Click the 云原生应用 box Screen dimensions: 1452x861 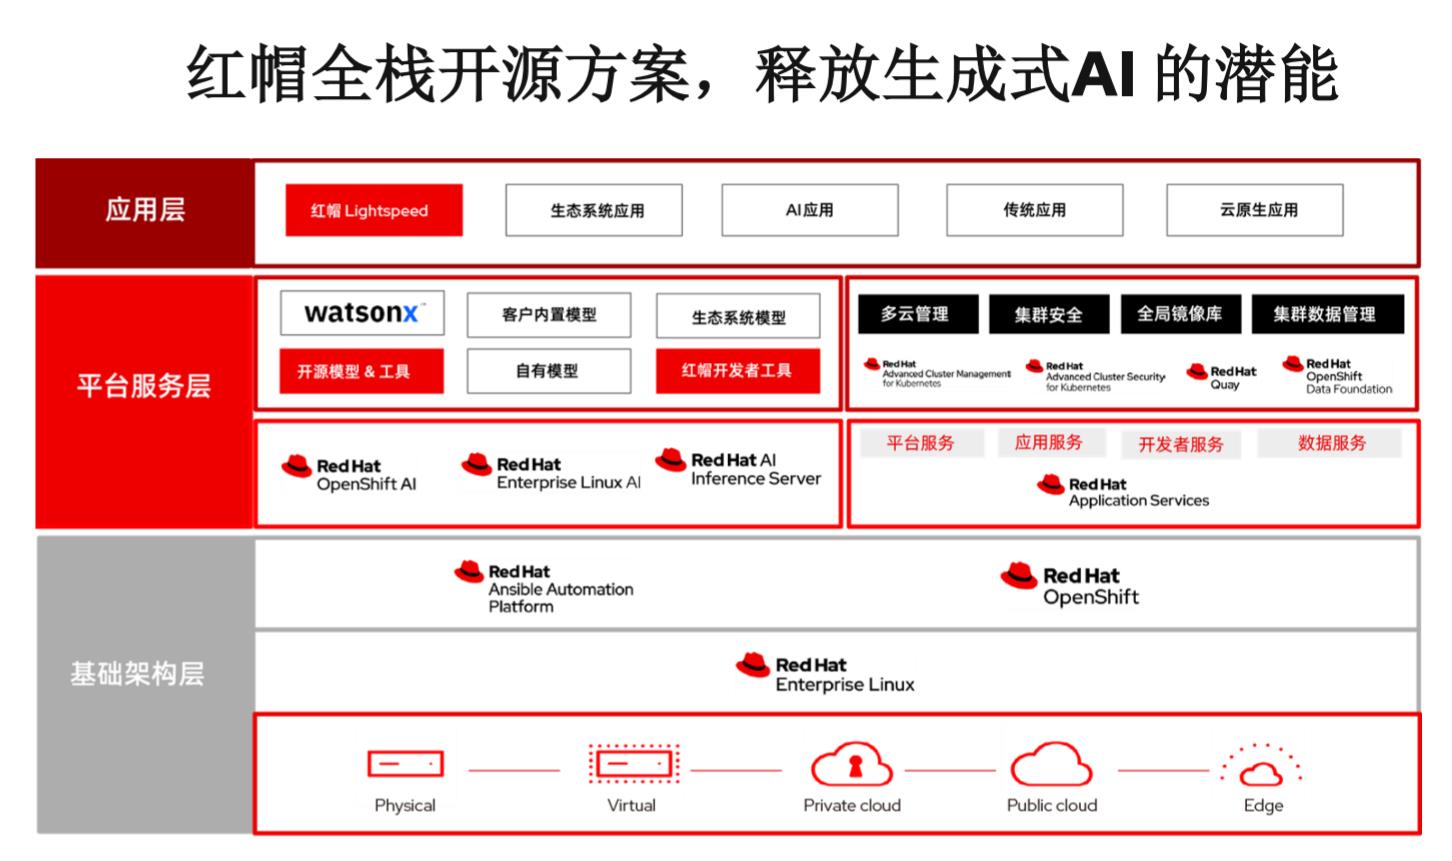(1255, 210)
